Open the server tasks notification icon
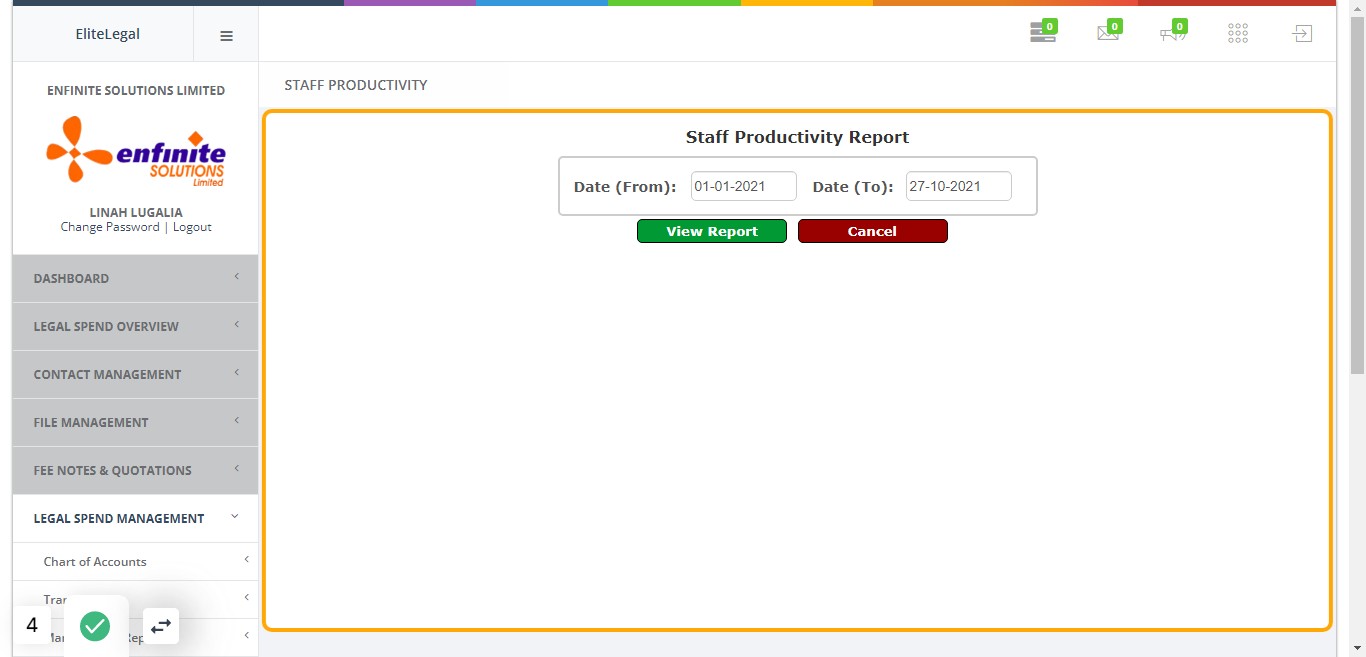1366x657 pixels. 1043,33
